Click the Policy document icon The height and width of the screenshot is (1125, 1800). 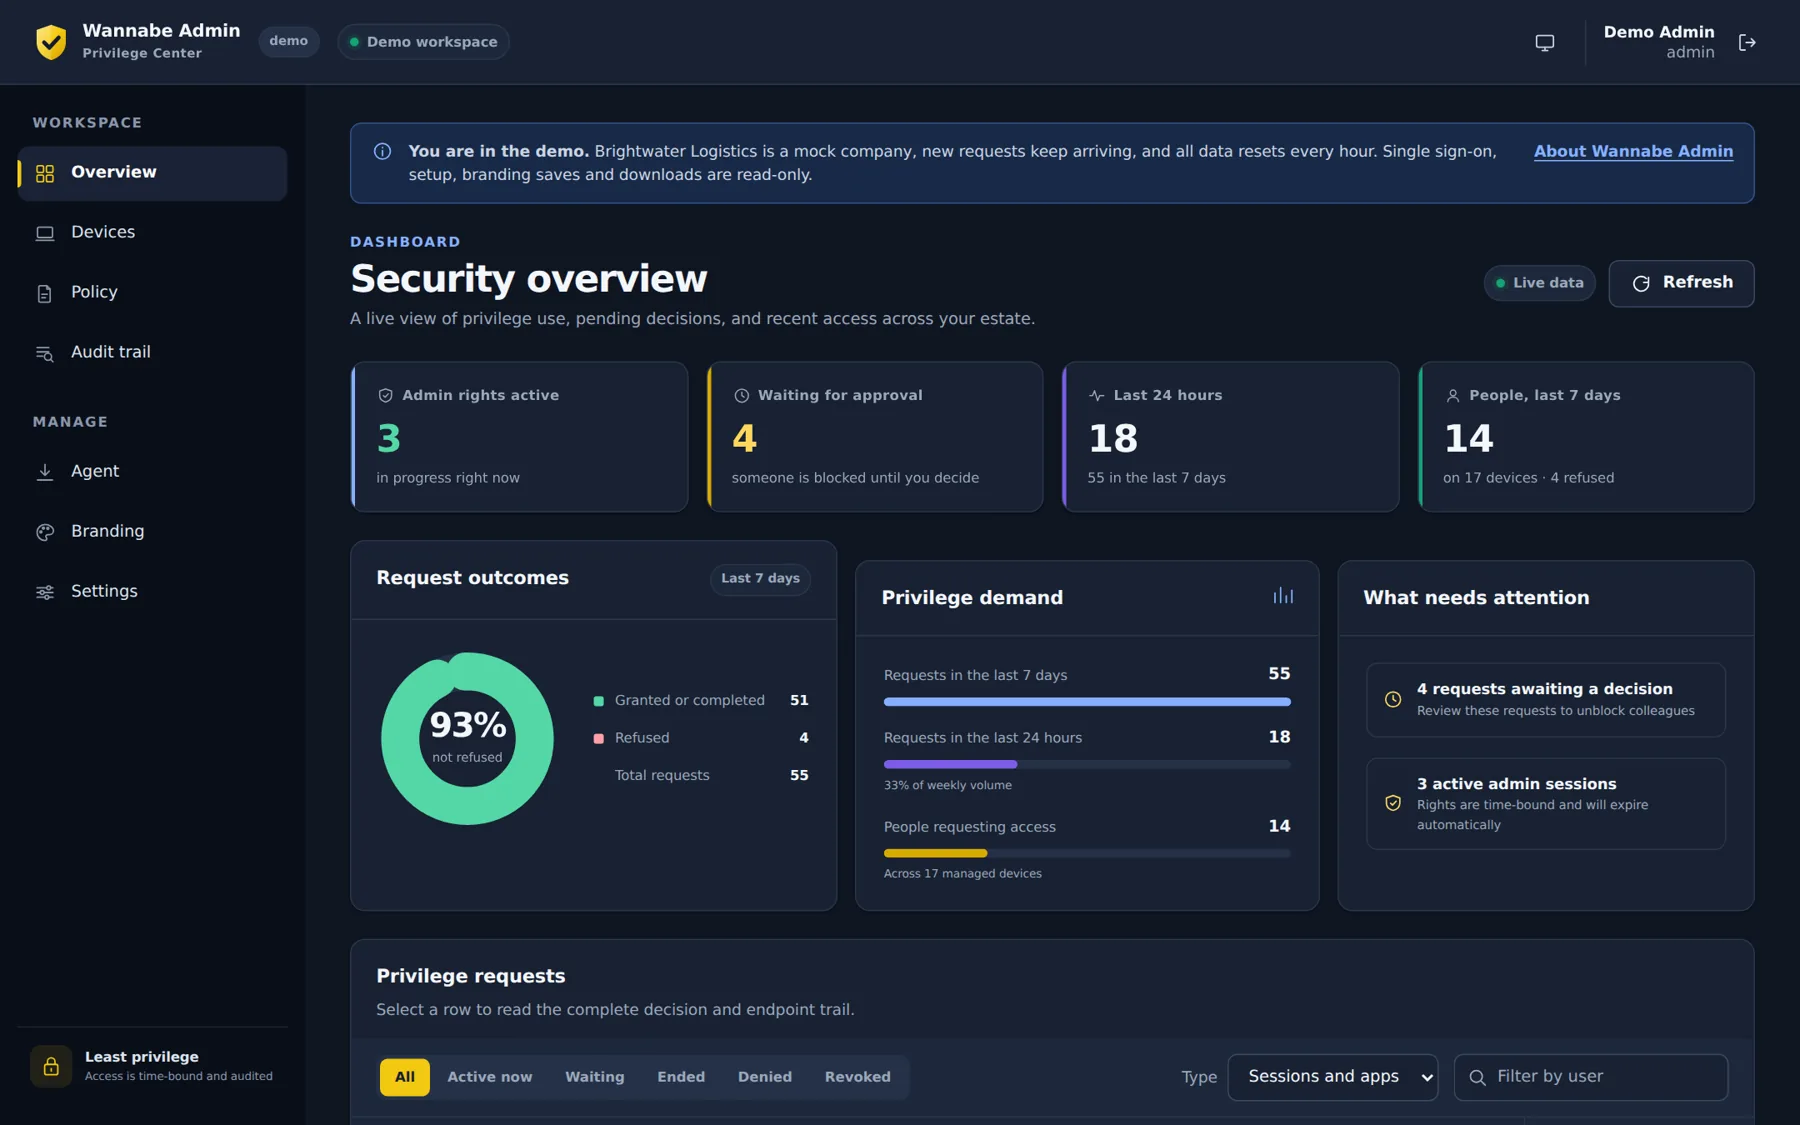[x=45, y=293]
